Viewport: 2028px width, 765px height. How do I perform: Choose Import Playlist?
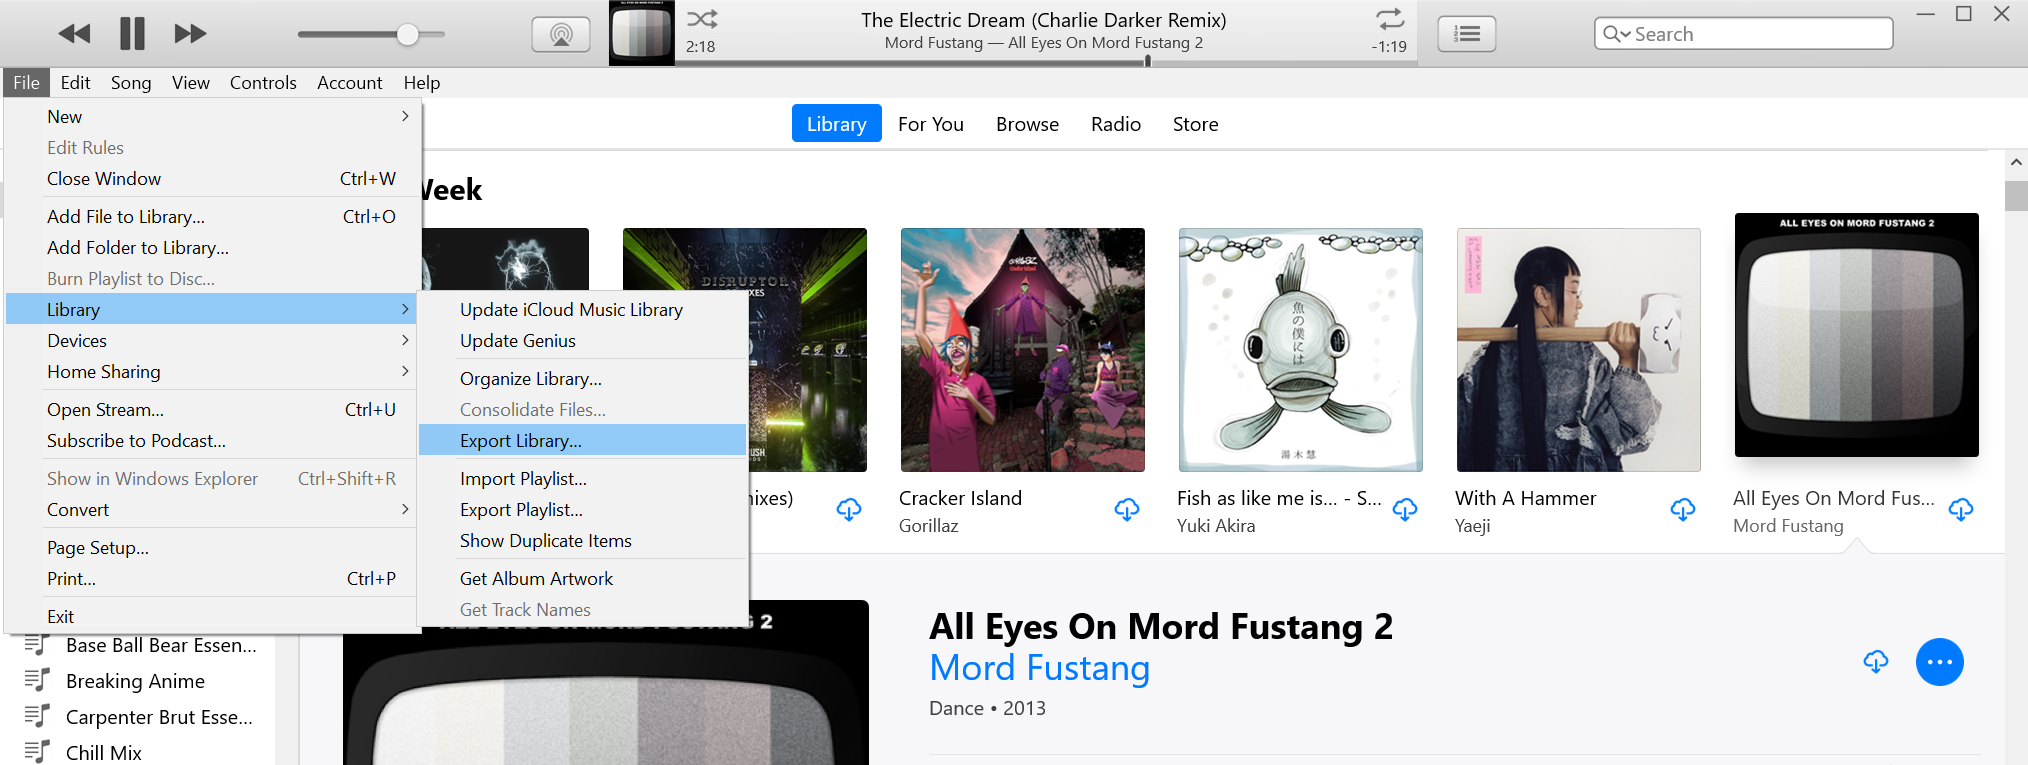point(583,479)
